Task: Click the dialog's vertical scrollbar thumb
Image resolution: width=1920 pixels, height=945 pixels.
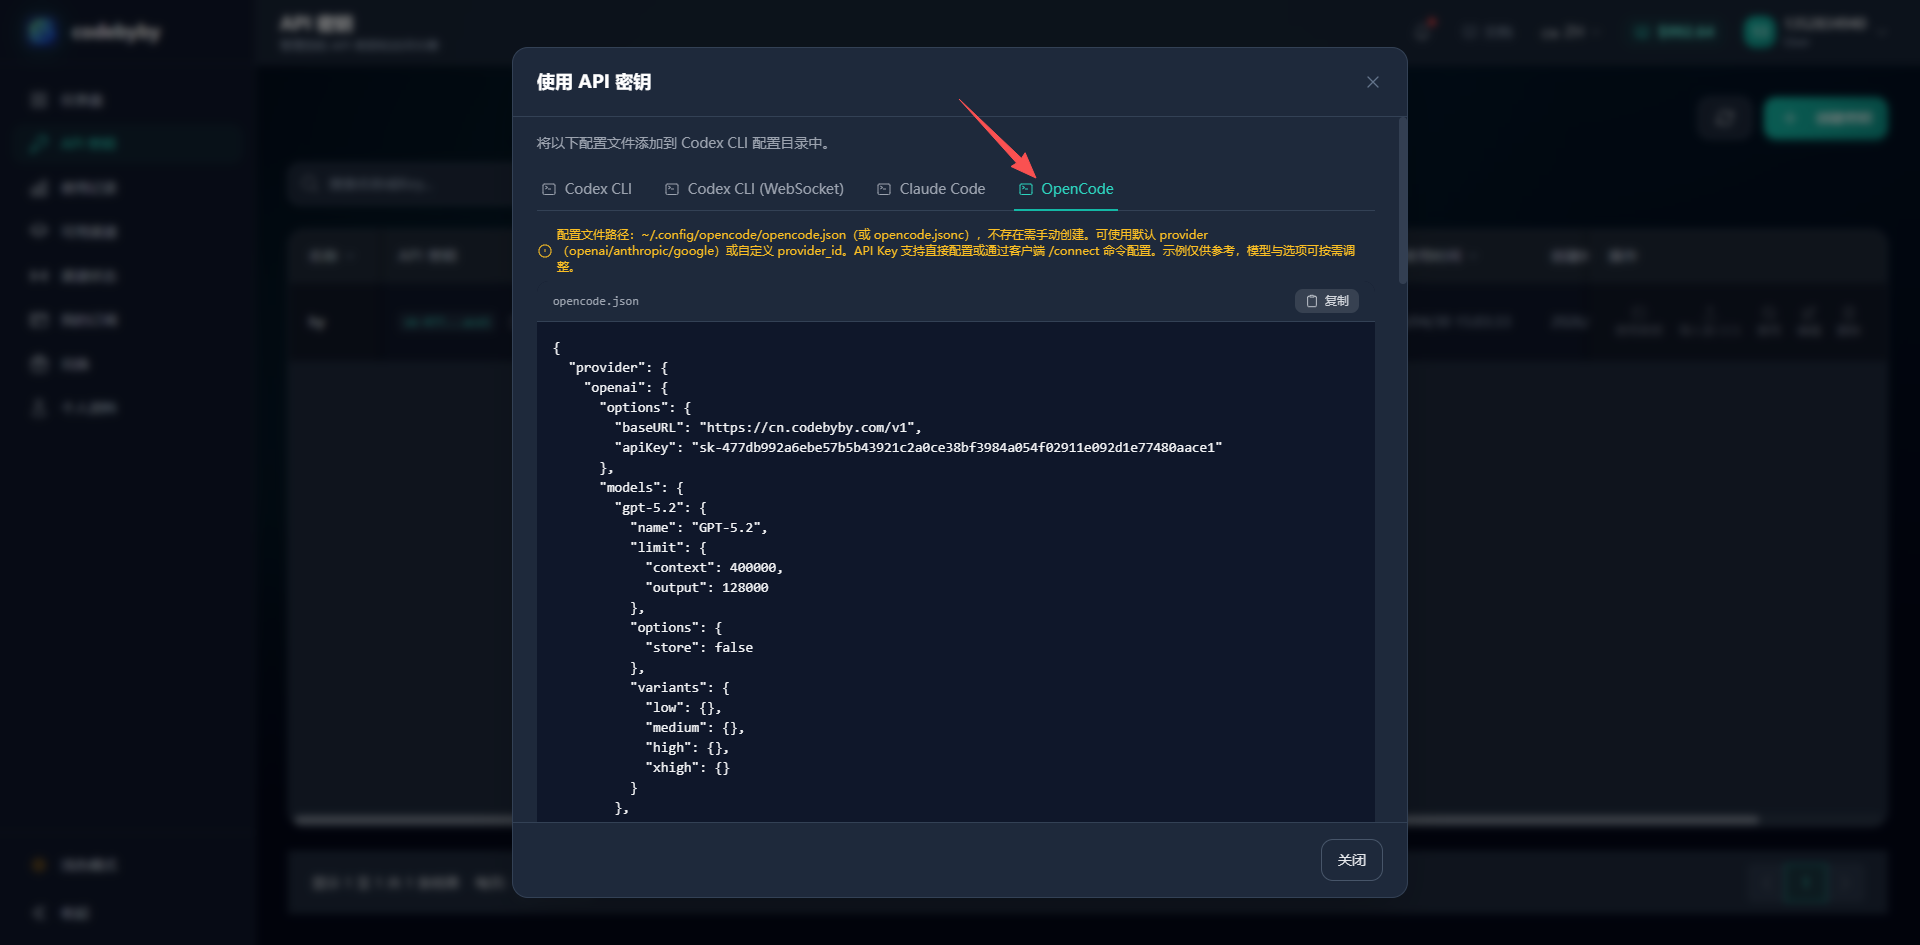Action: pyautogui.click(x=1402, y=200)
